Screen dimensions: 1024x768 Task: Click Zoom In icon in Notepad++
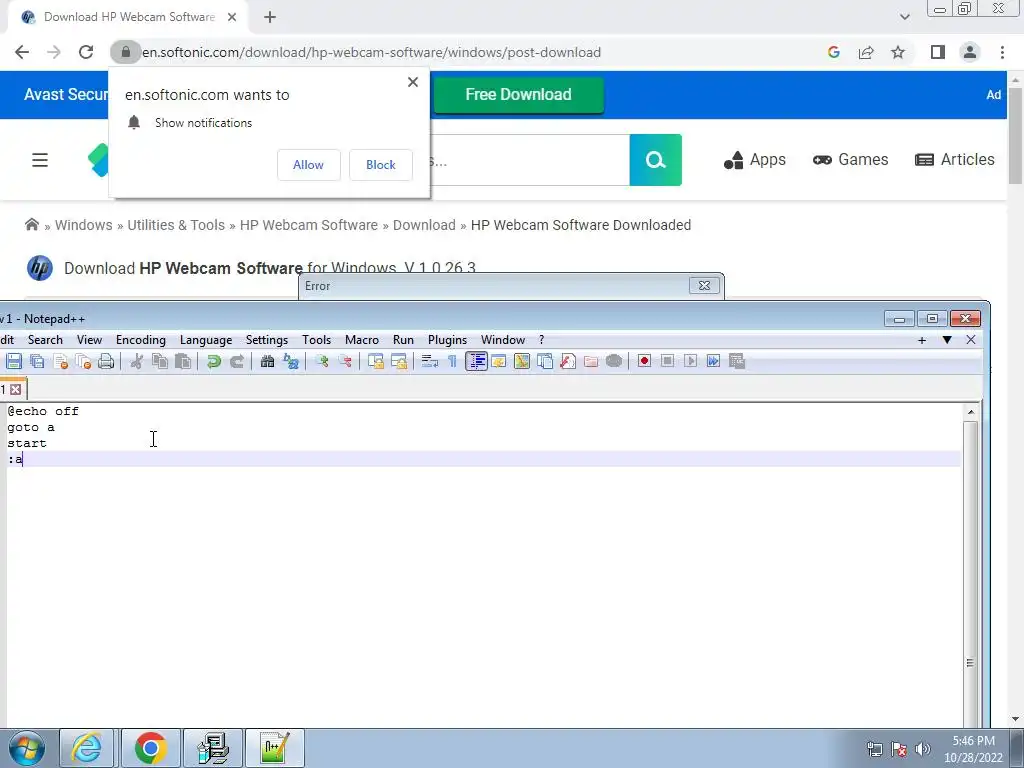coord(321,361)
